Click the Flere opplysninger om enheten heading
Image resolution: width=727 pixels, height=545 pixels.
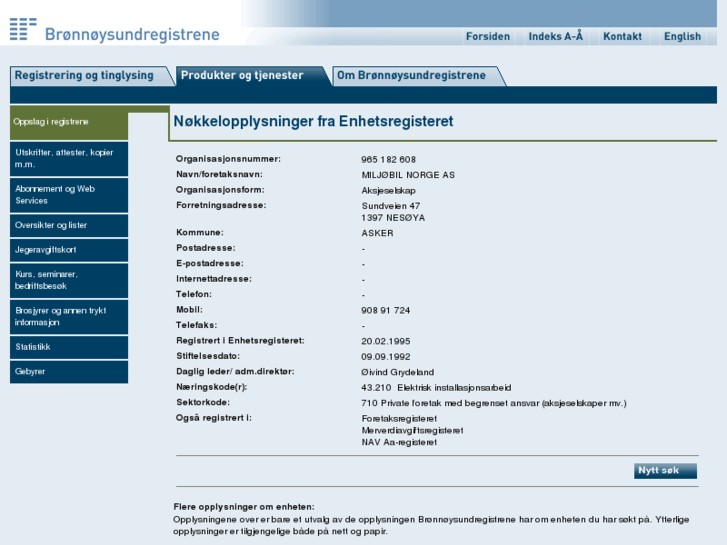244,507
